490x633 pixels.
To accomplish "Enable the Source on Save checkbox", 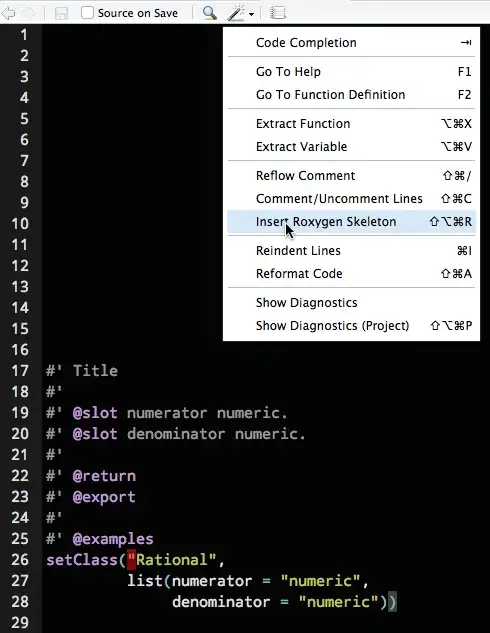I will tap(87, 13).
